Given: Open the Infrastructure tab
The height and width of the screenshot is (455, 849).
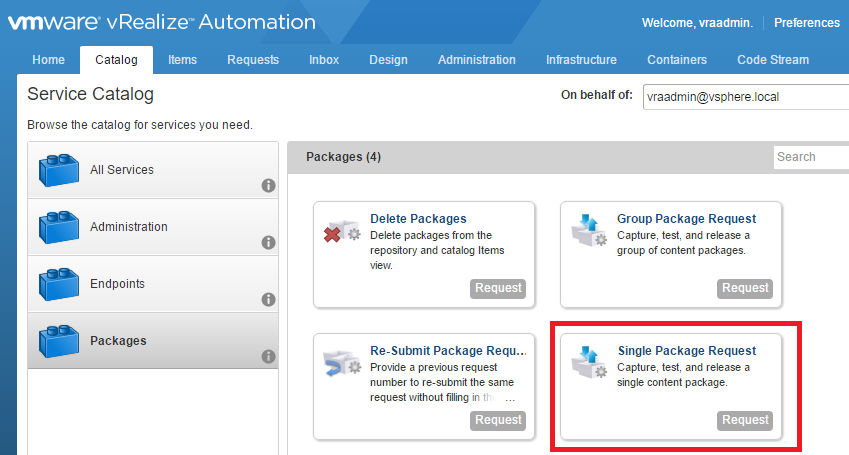Looking at the screenshot, I should [581, 60].
